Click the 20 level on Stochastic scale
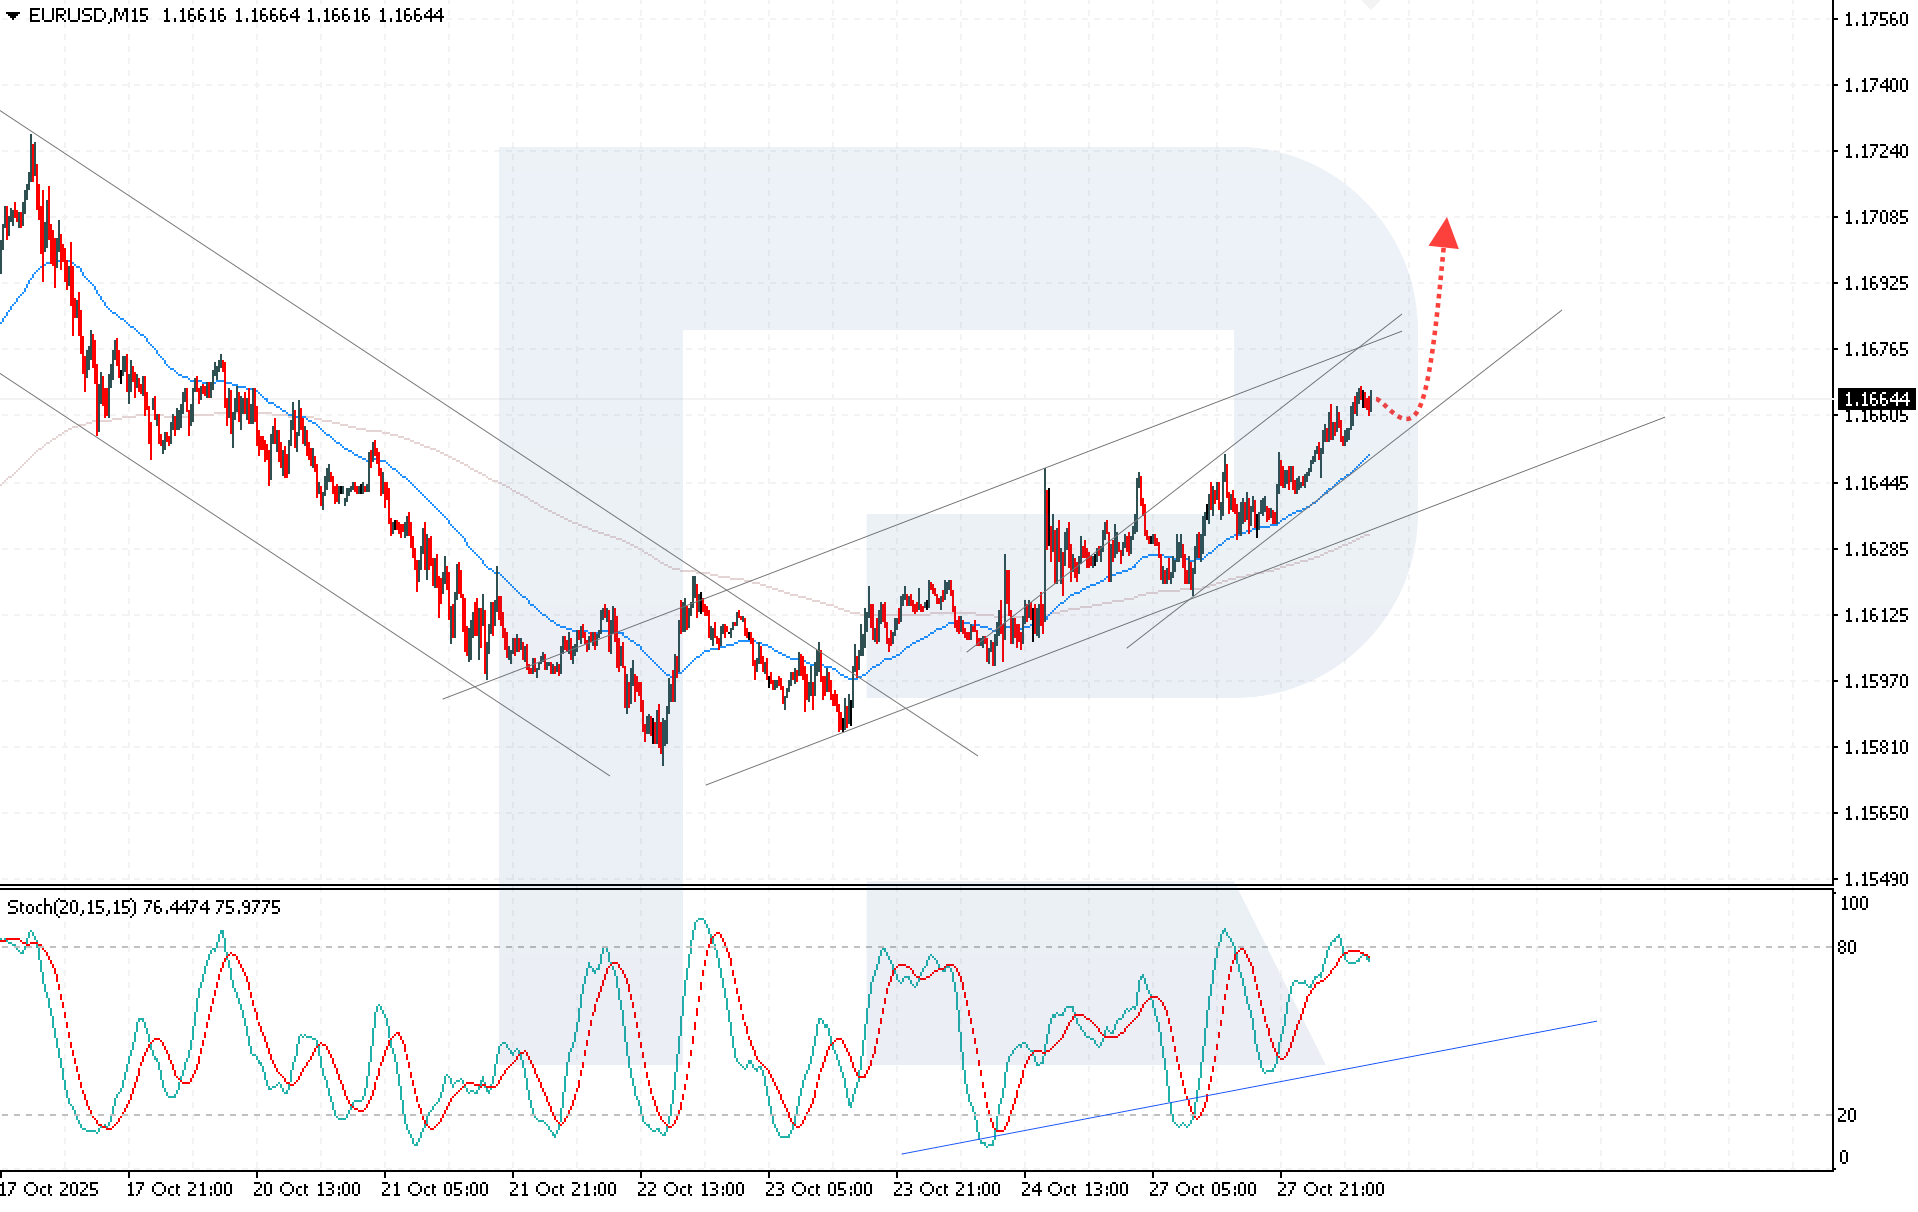The image size is (1918, 1212). [x=1848, y=1115]
